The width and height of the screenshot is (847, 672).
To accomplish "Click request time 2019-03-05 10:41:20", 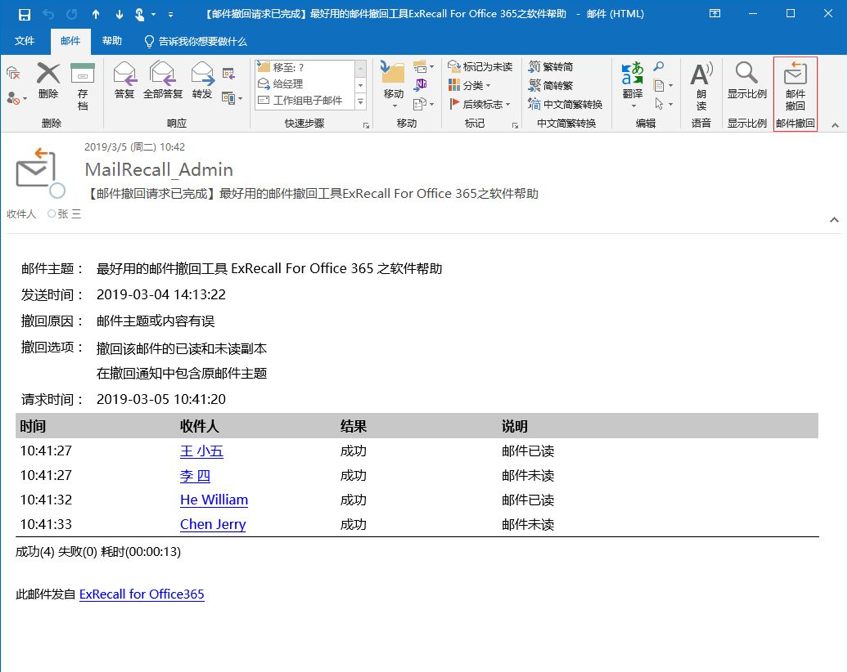I will (161, 399).
